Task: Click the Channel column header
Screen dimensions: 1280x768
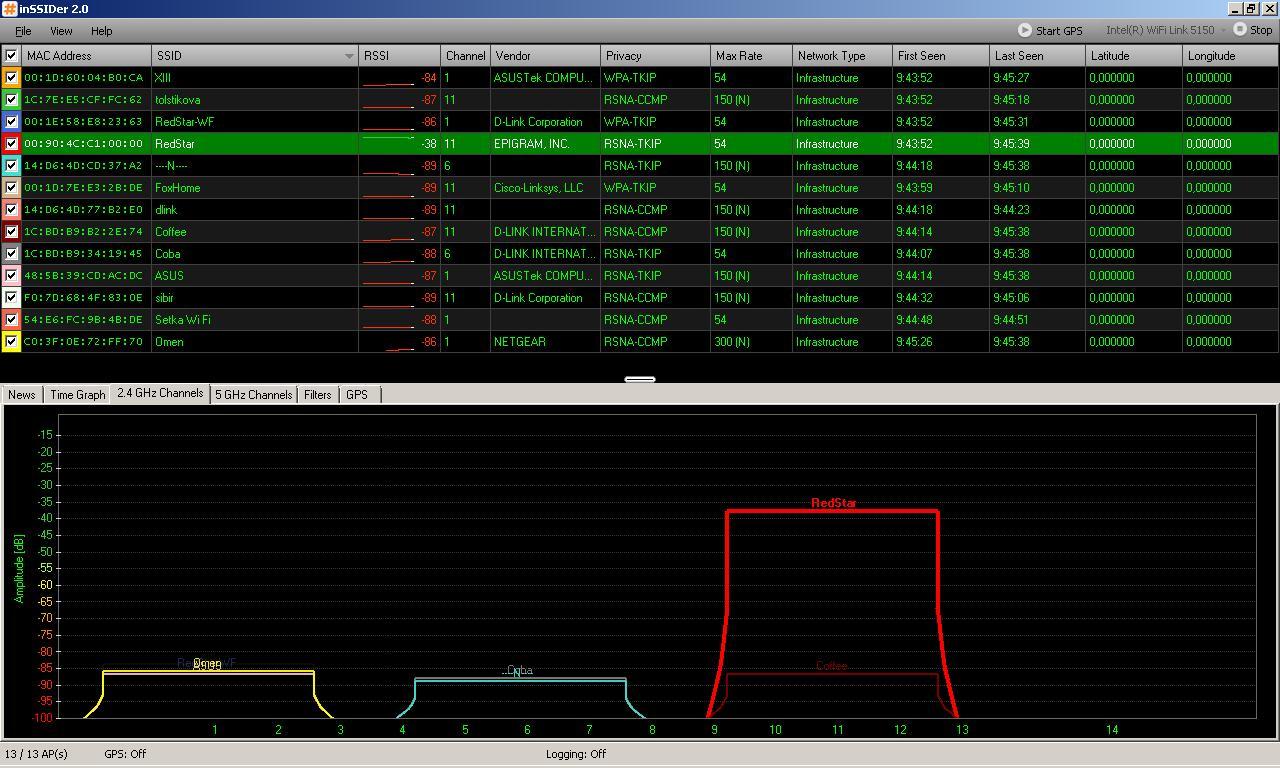Action: 465,56
